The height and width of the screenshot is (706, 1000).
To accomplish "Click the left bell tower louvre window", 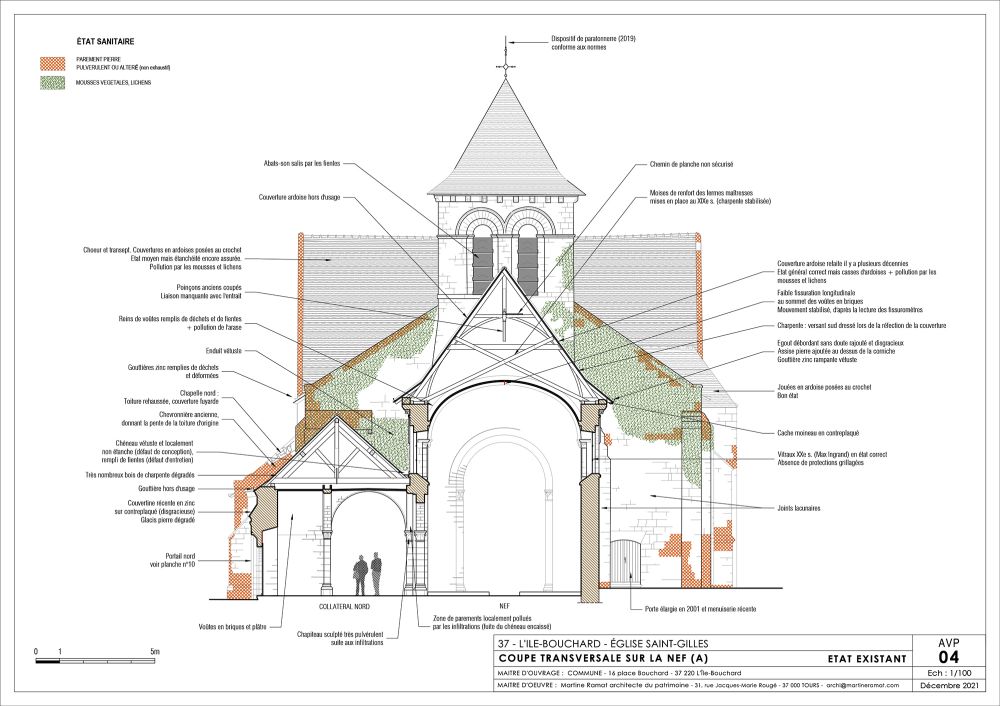I will click(483, 260).
